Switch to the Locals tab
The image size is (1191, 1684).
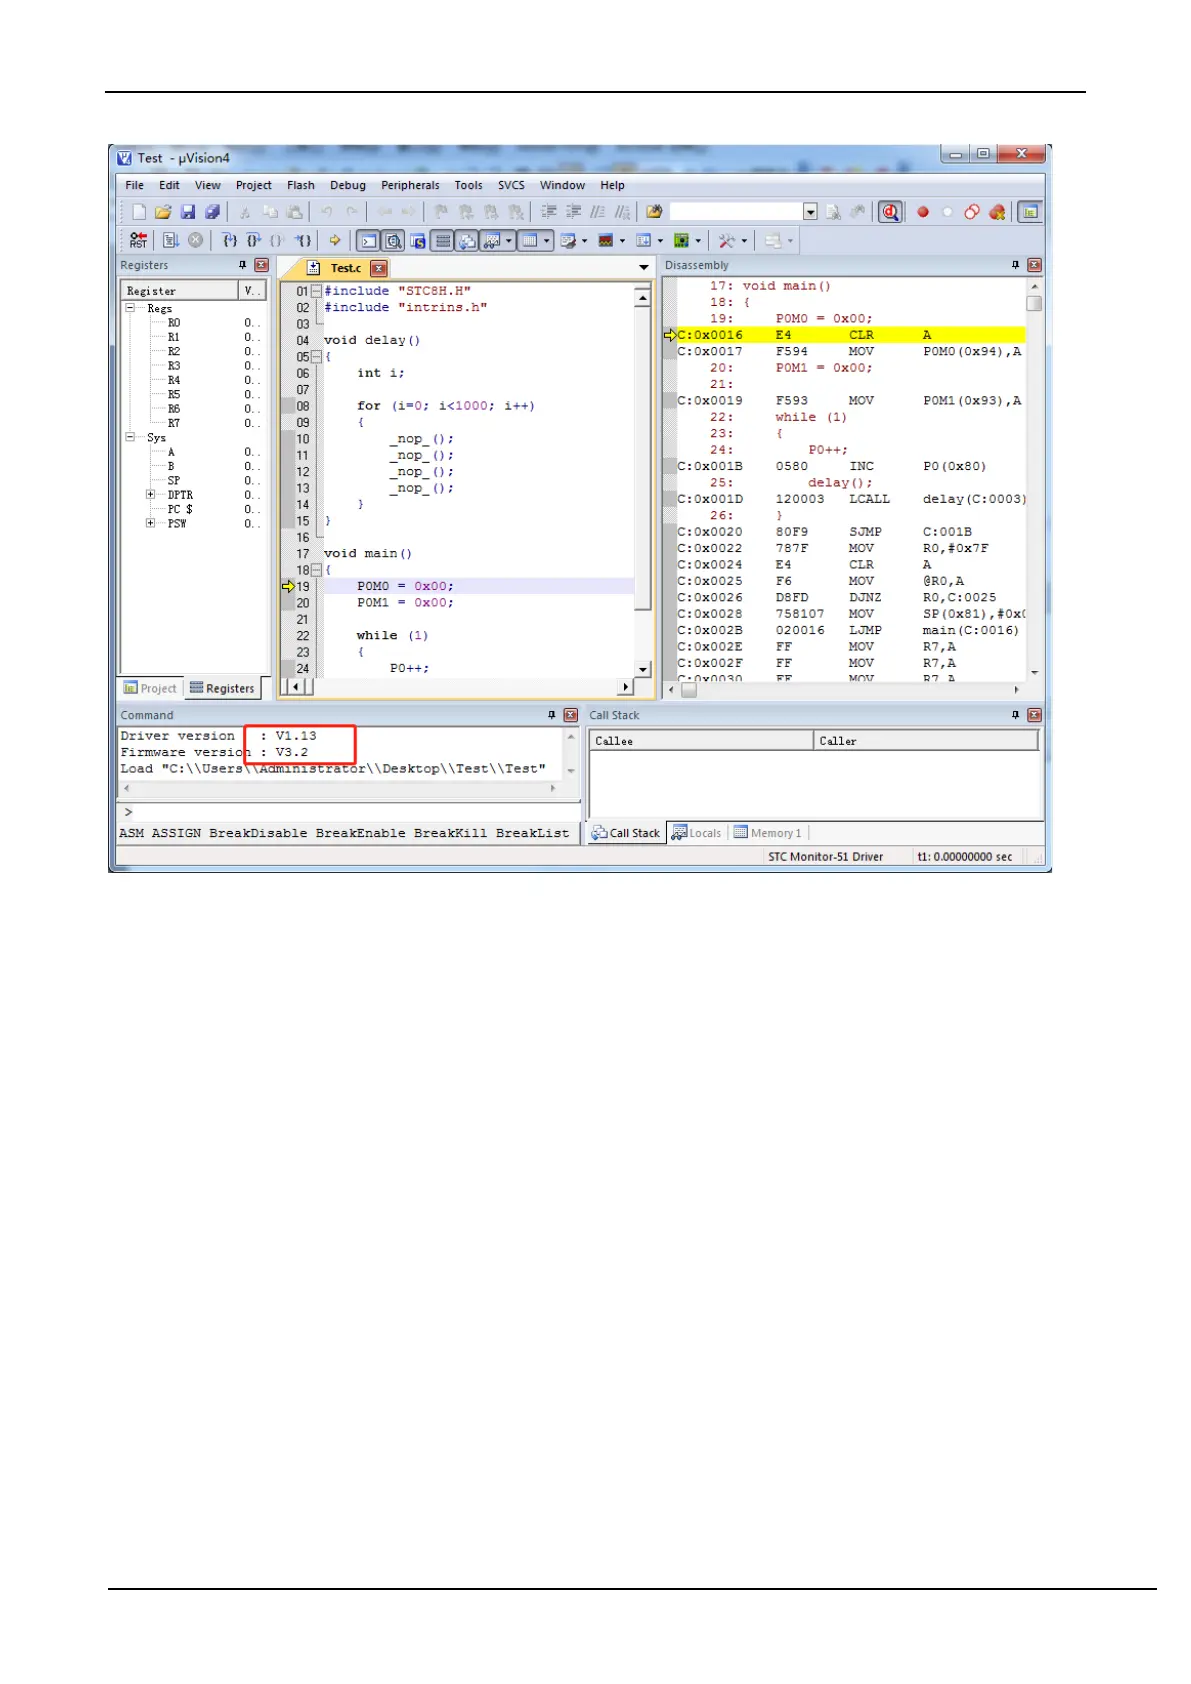697,833
